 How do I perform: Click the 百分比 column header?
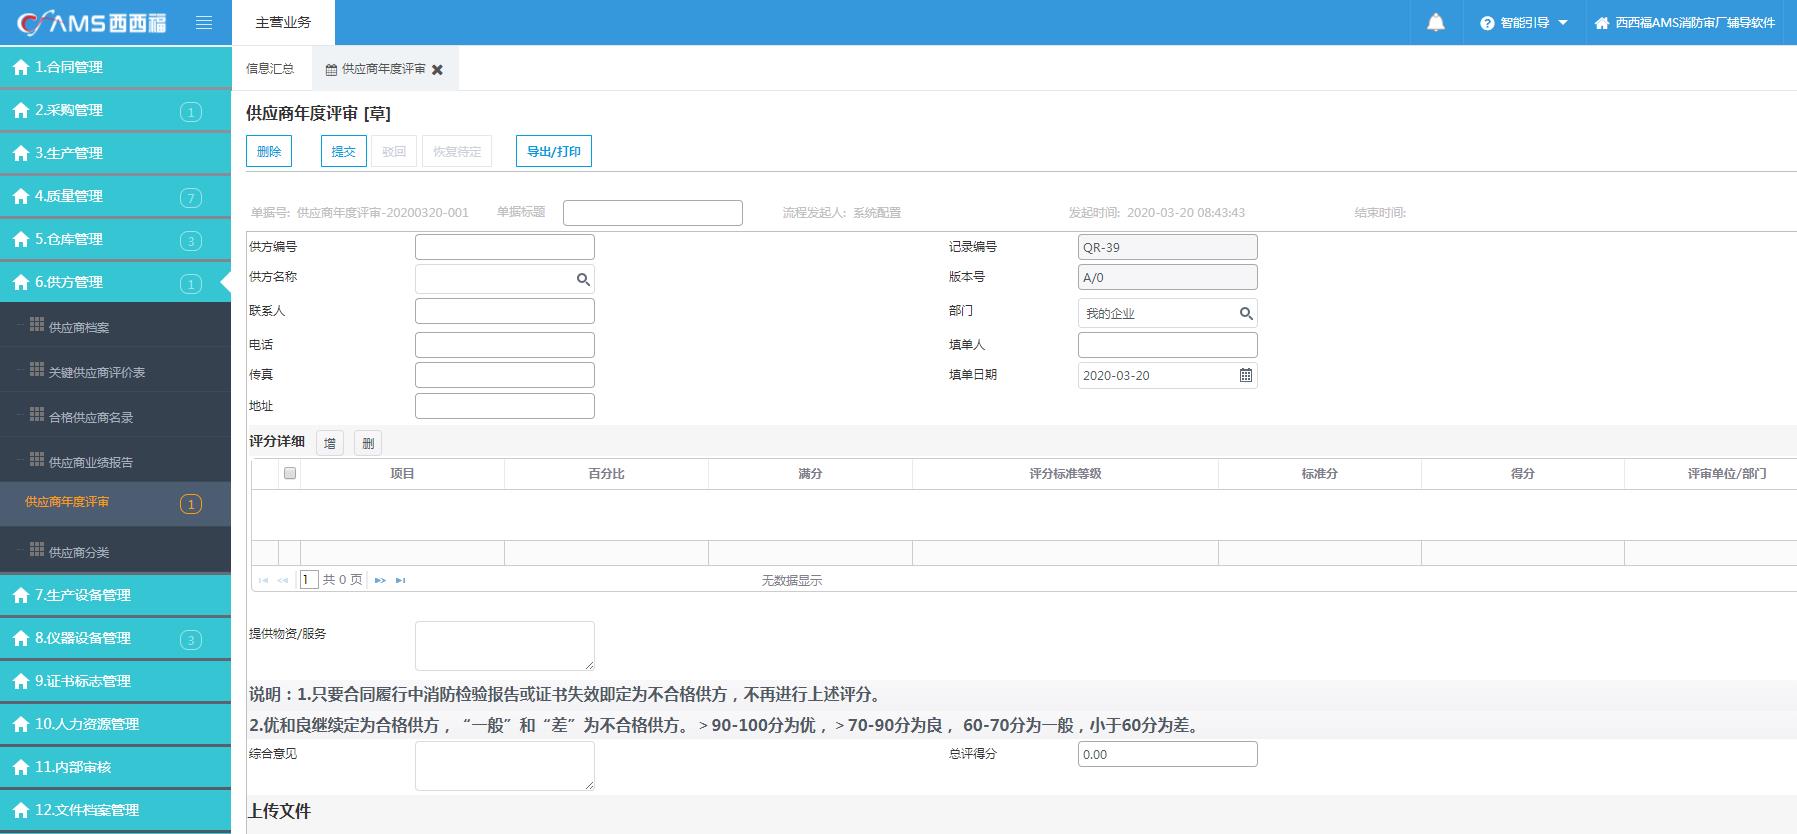606,474
